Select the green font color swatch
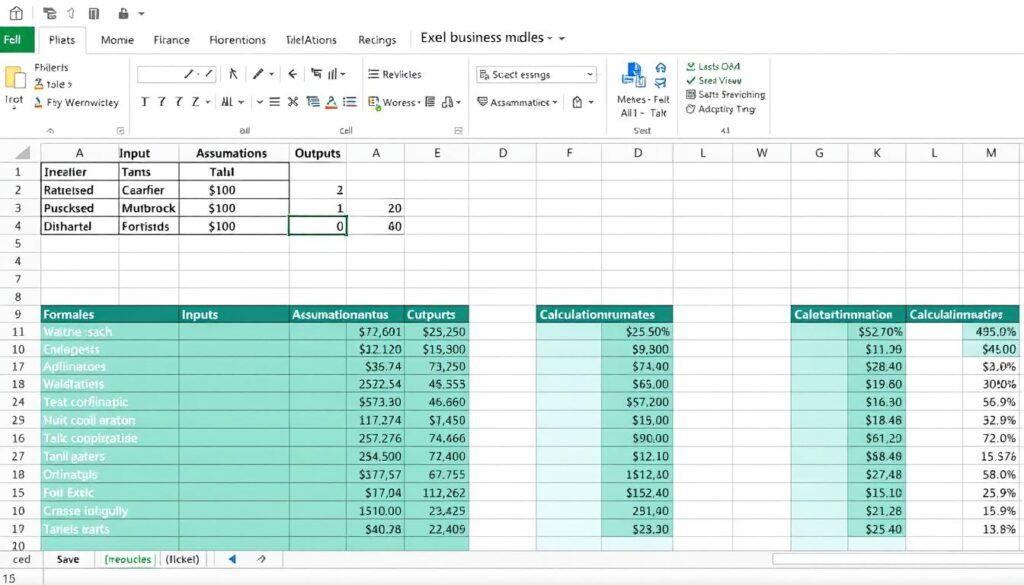 click(x=378, y=105)
